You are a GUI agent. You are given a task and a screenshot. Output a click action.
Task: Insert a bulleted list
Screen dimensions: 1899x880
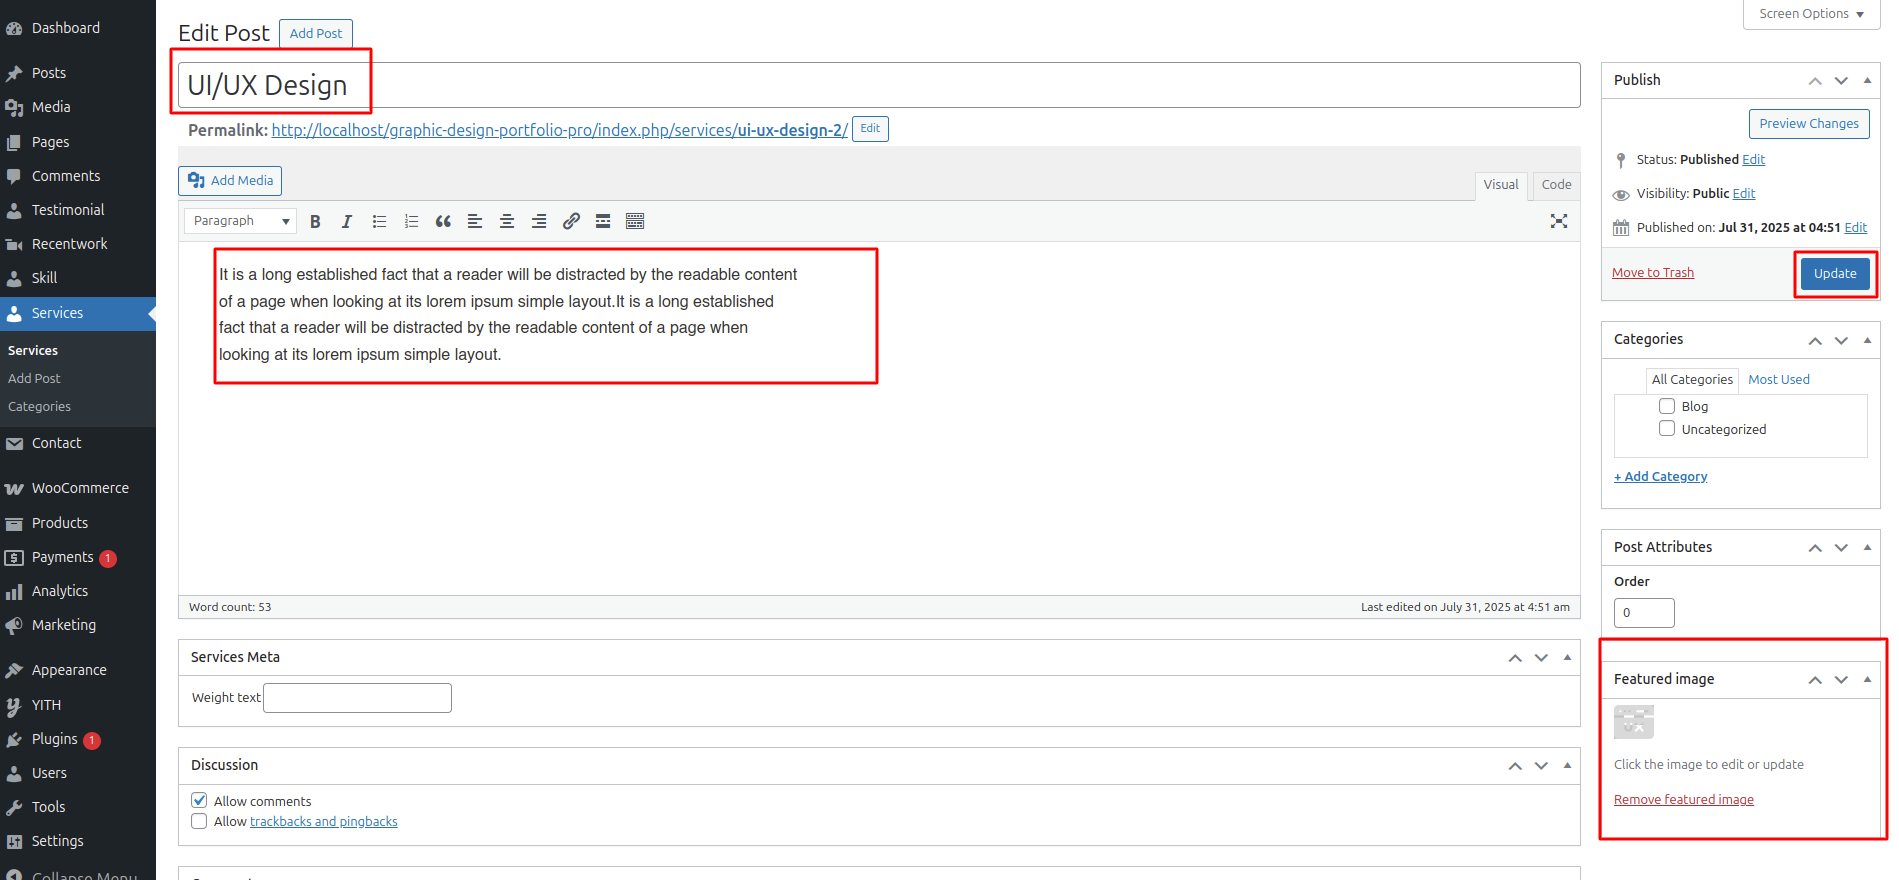point(379,222)
